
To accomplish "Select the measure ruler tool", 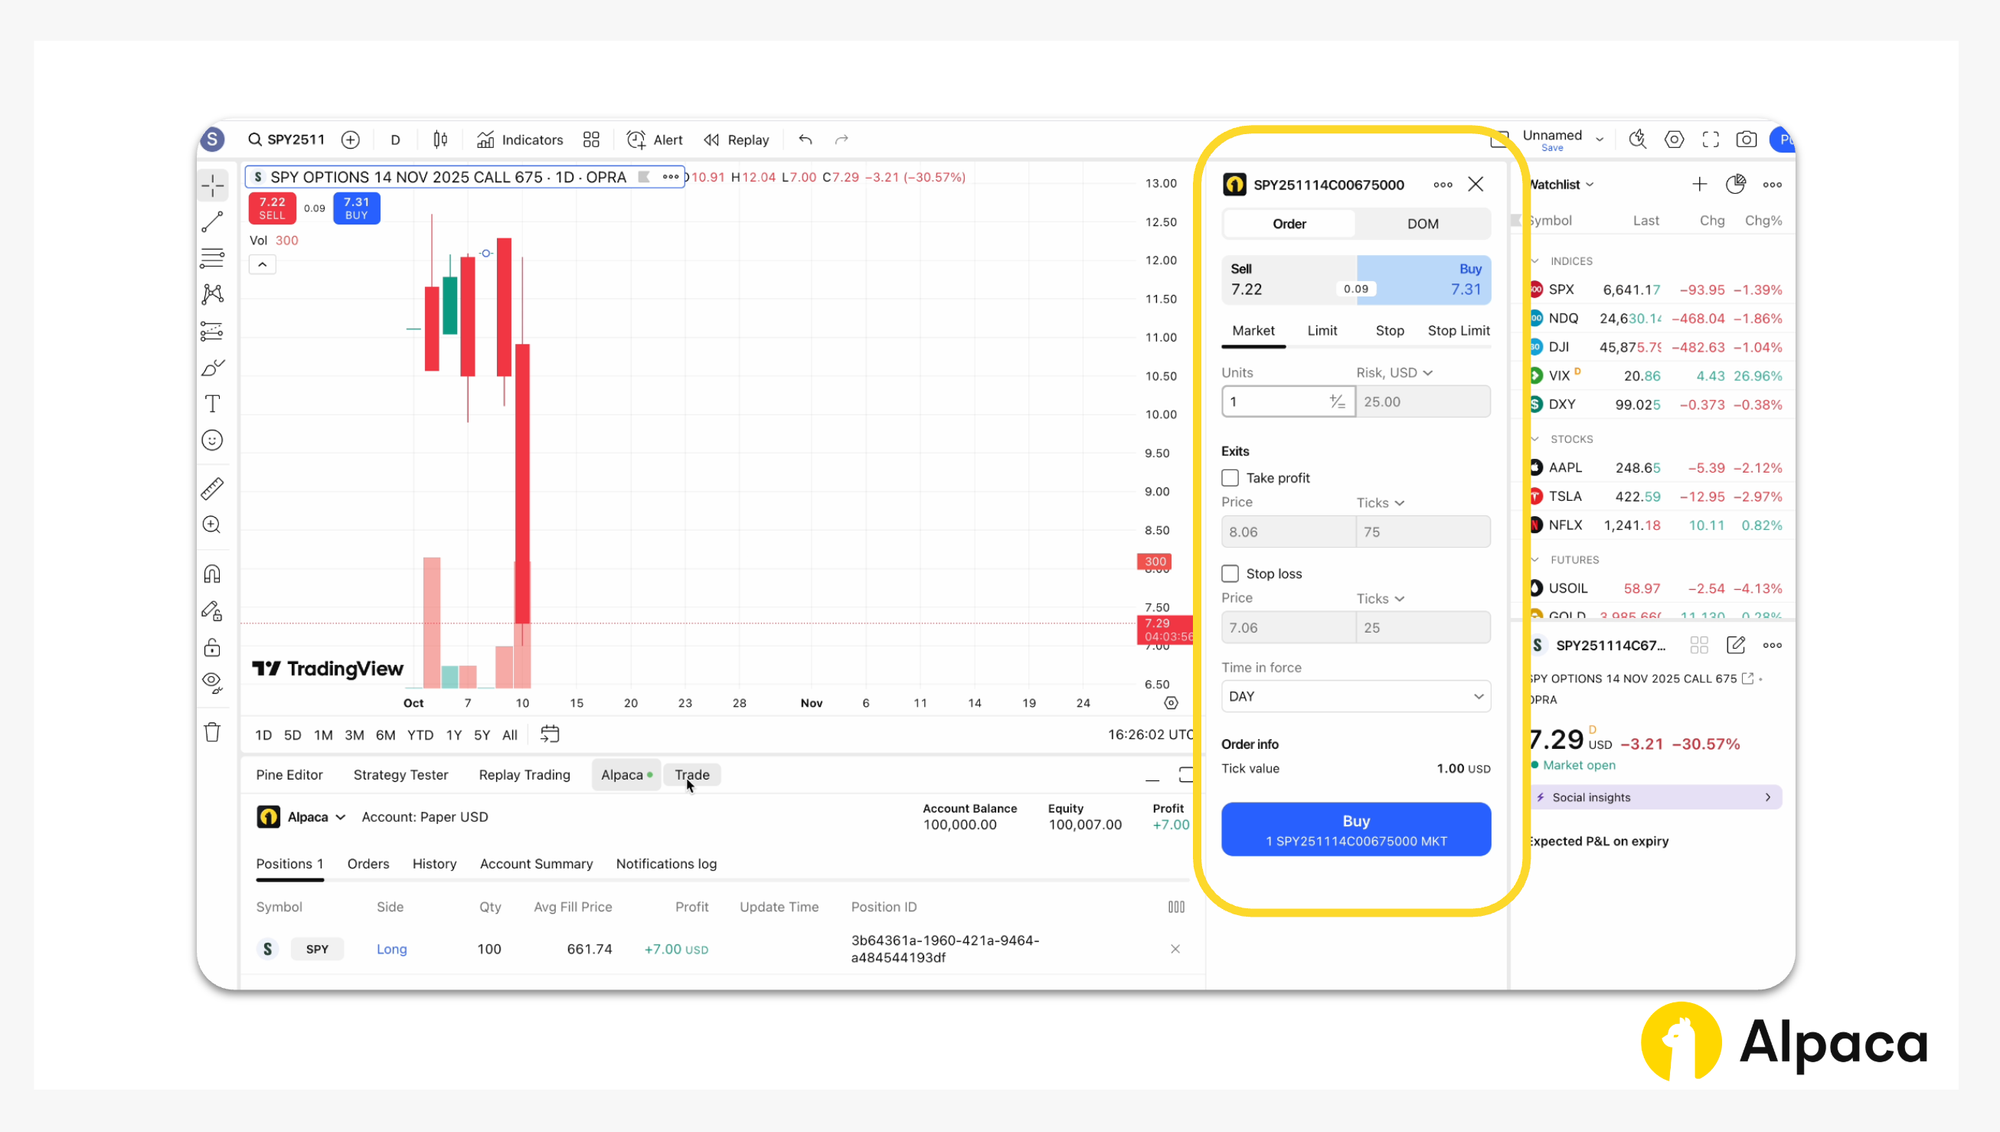I will (212, 488).
